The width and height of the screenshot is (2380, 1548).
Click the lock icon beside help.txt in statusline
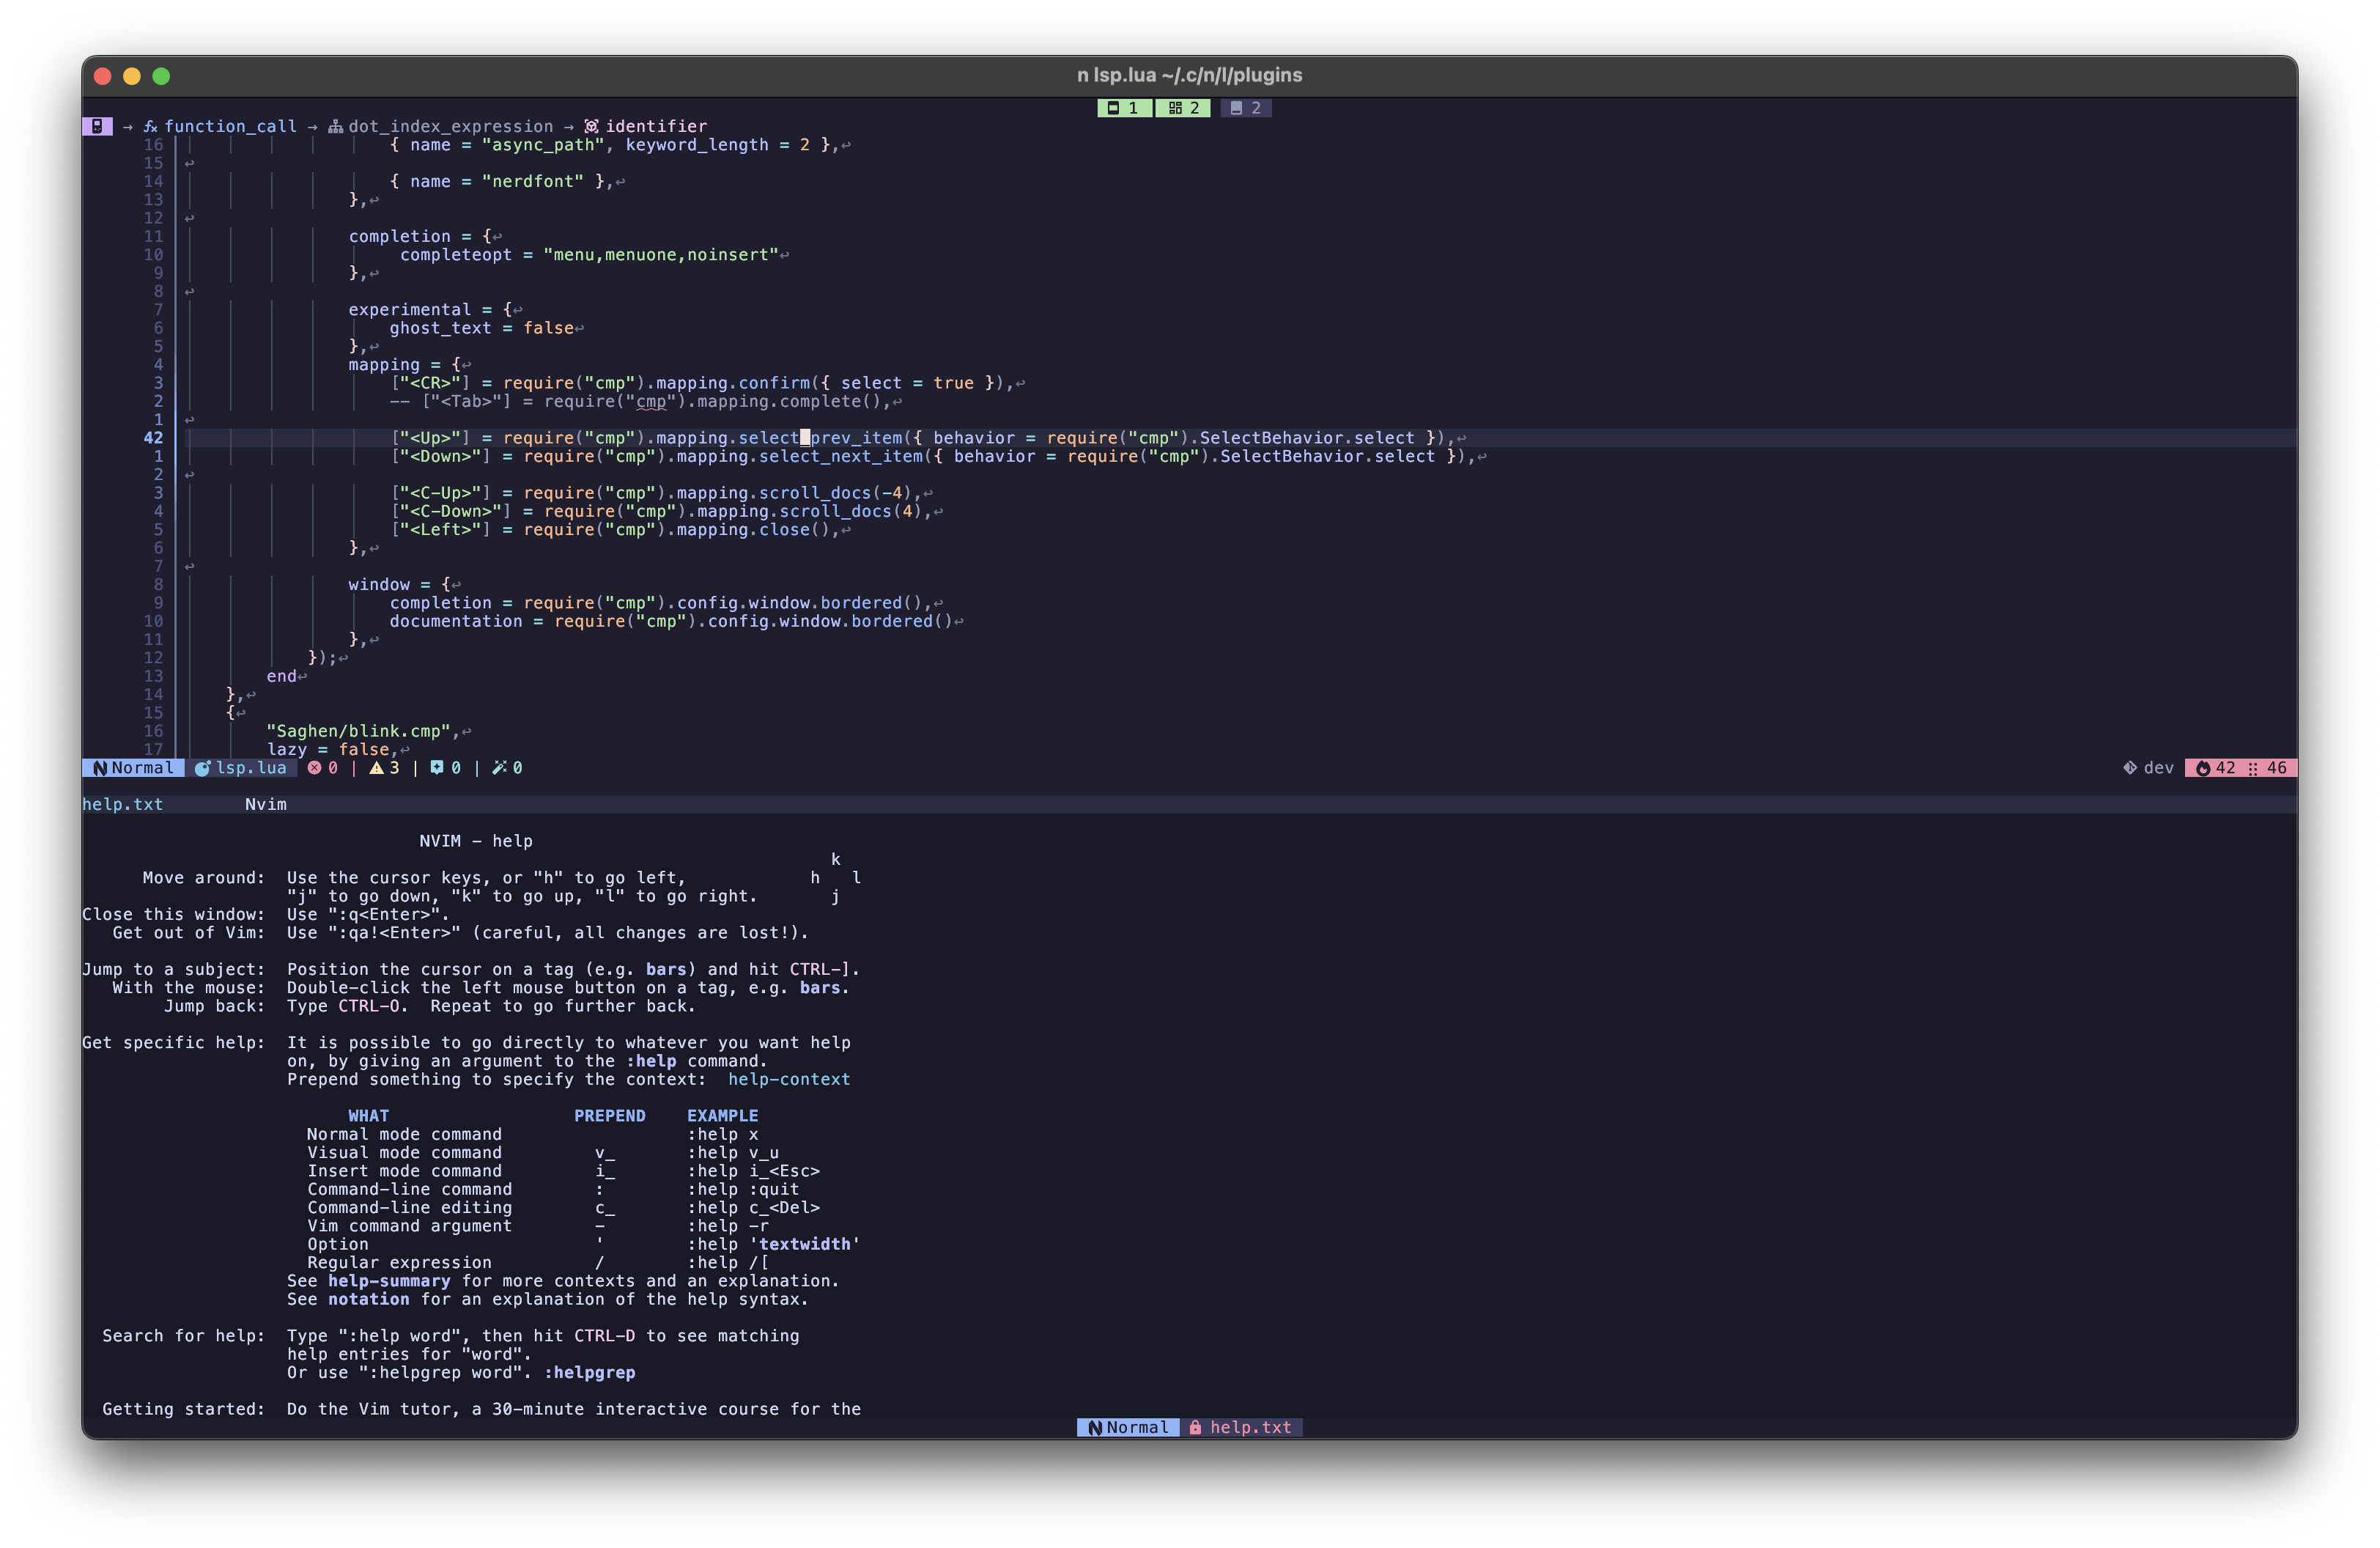[1195, 1428]
